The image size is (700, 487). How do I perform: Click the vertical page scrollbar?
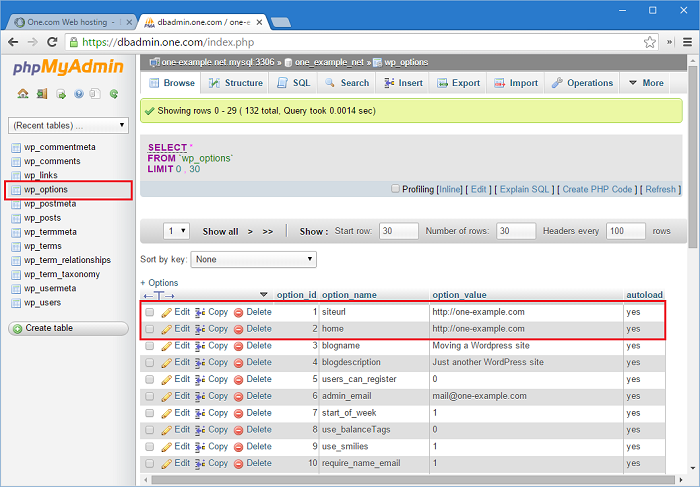[692, 156]
